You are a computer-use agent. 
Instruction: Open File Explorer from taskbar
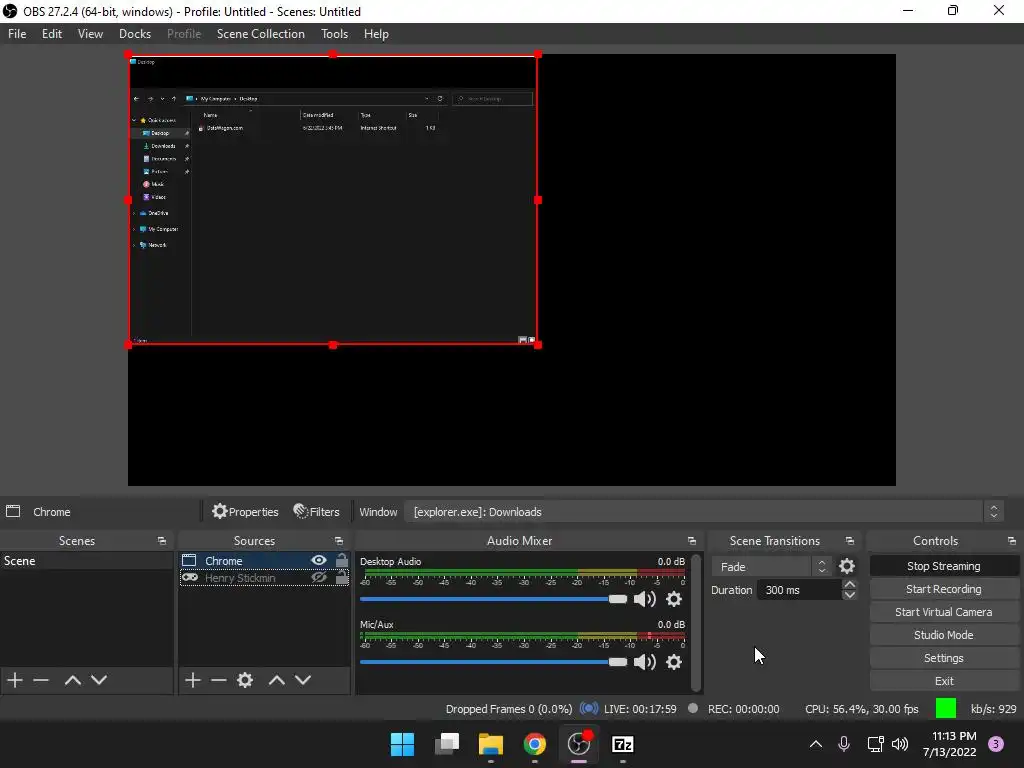490,744
